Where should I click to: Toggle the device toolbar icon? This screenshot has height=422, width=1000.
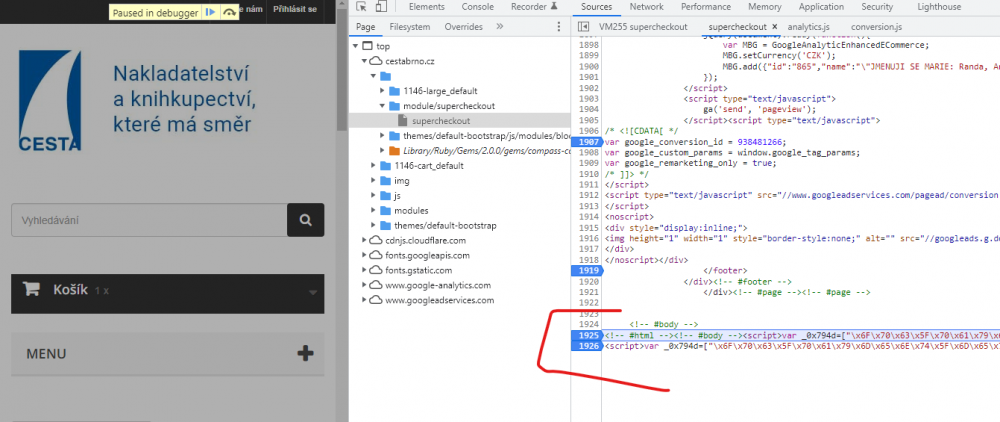tap(383, 7)
